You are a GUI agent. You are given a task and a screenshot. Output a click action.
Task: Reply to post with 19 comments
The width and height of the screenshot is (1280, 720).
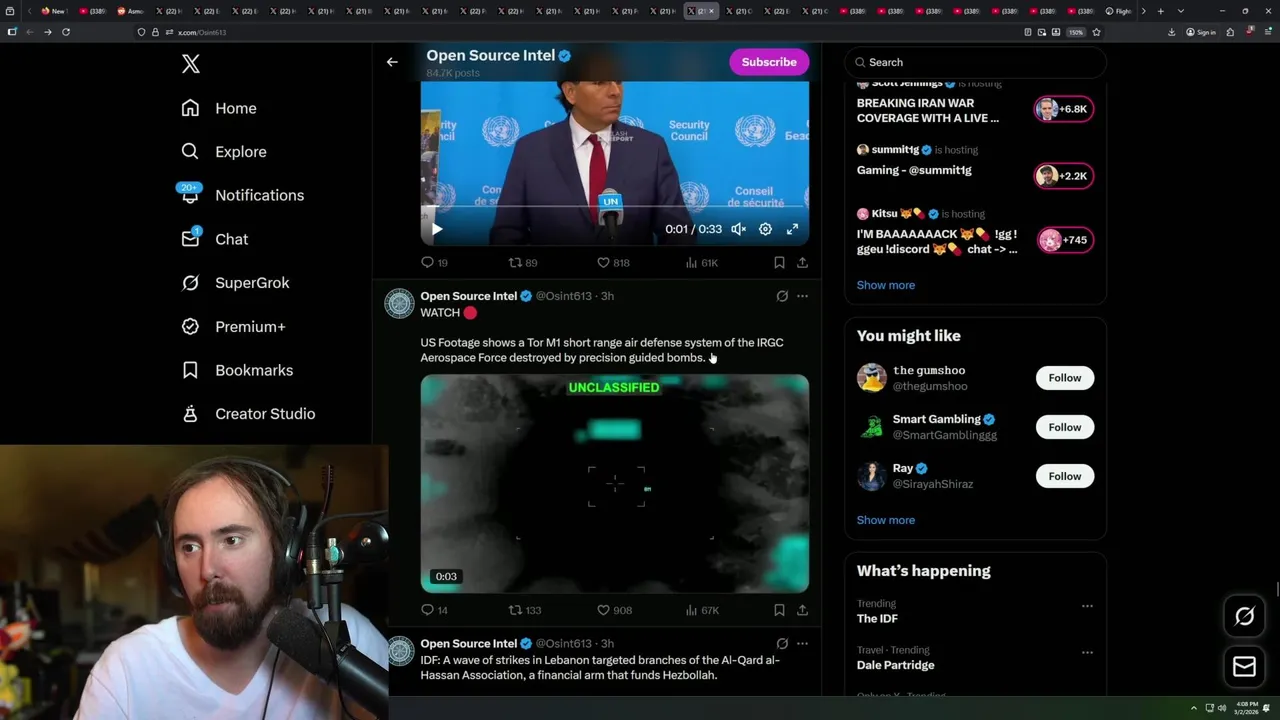tap(434, 263)
